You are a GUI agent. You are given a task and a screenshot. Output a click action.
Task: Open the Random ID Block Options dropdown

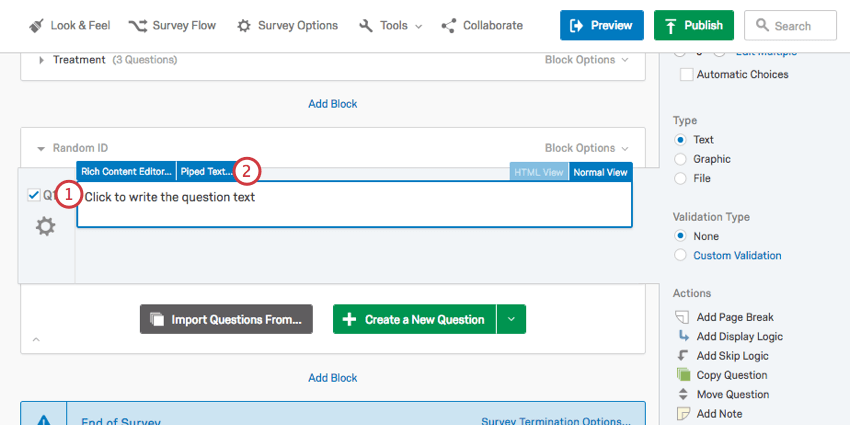pos(587,148)
